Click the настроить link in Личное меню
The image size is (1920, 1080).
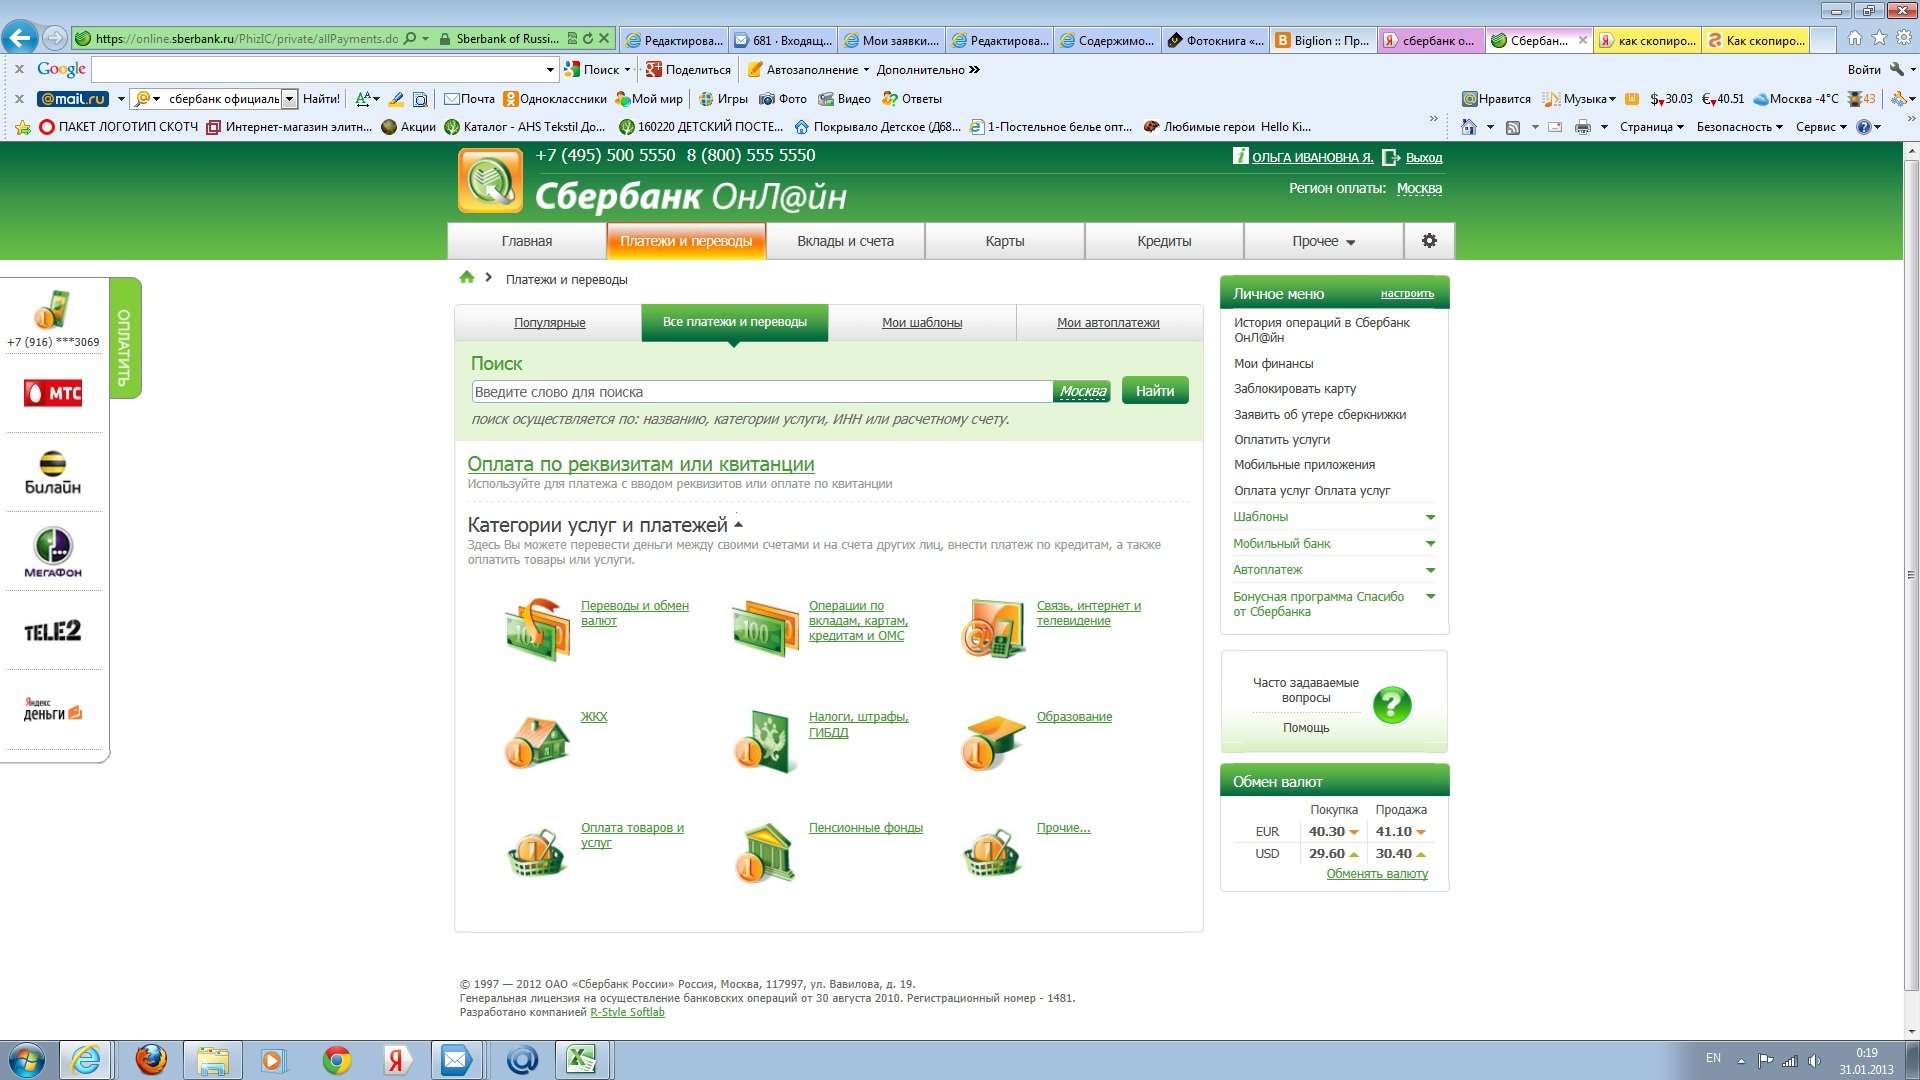click(1407, 294)
